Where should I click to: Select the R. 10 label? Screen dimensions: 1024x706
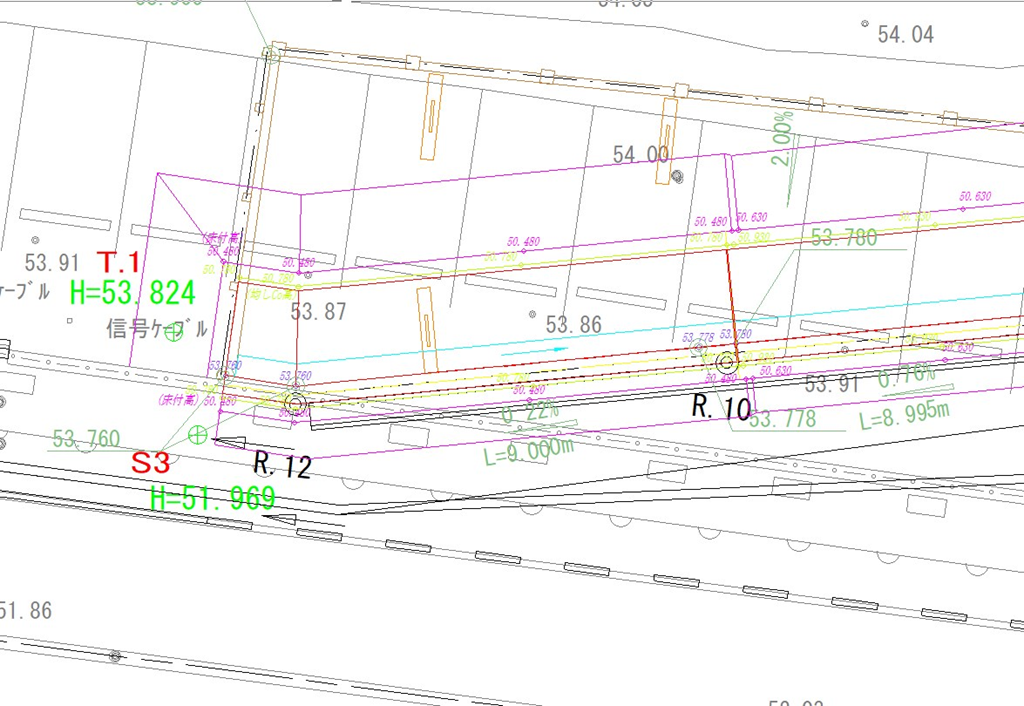coord(722,408)
